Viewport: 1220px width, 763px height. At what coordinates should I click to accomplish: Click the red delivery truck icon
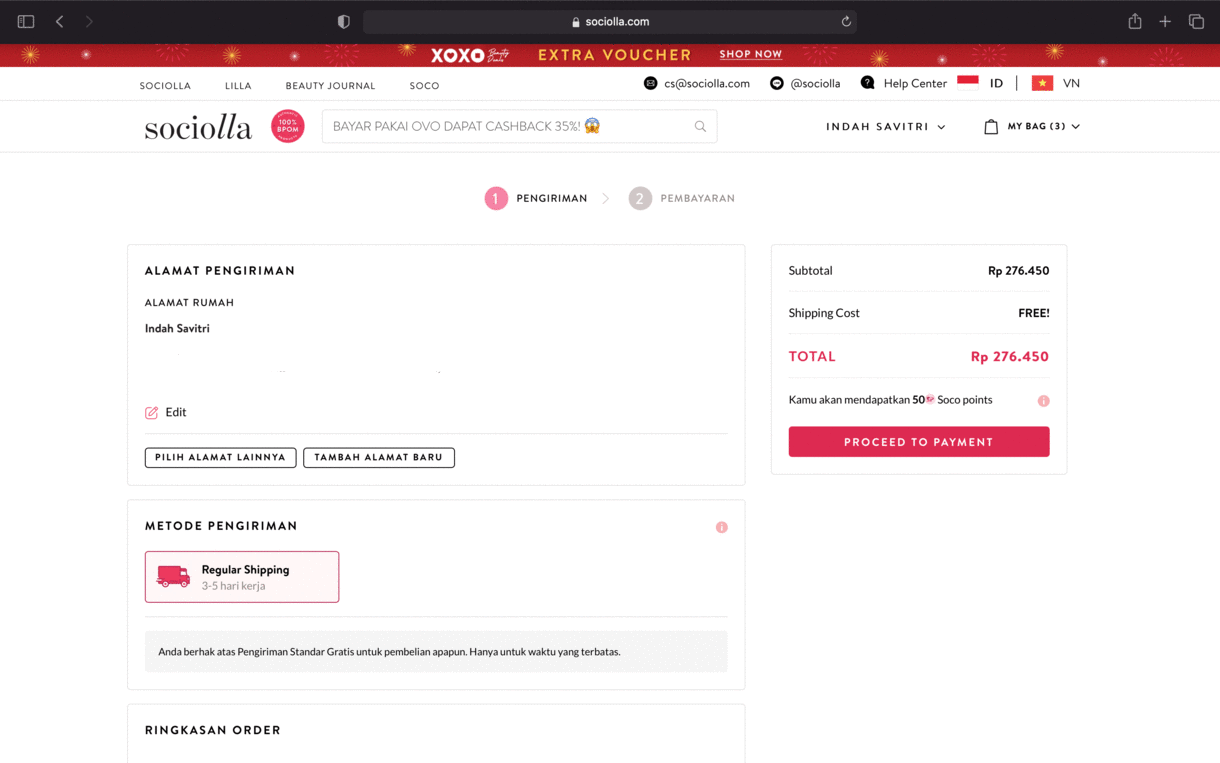click(x=173, y=576)
